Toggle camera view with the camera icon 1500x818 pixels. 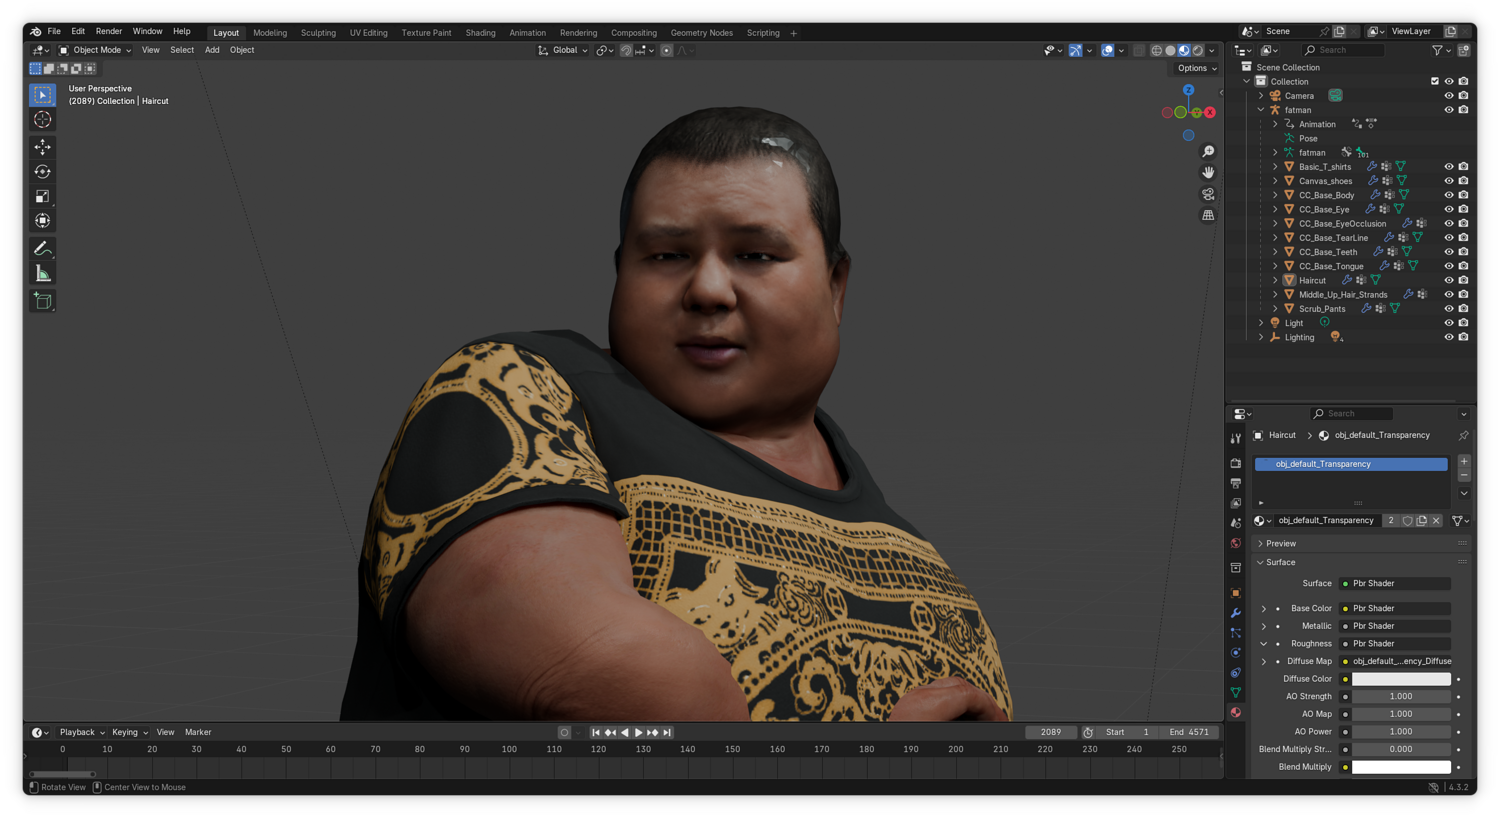click(1208, 194)
